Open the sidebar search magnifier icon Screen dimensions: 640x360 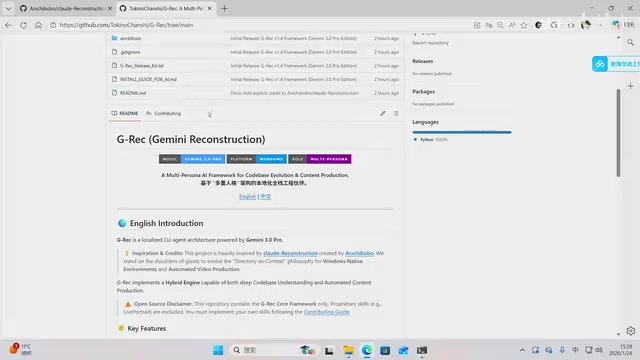(x=631, y=42)
